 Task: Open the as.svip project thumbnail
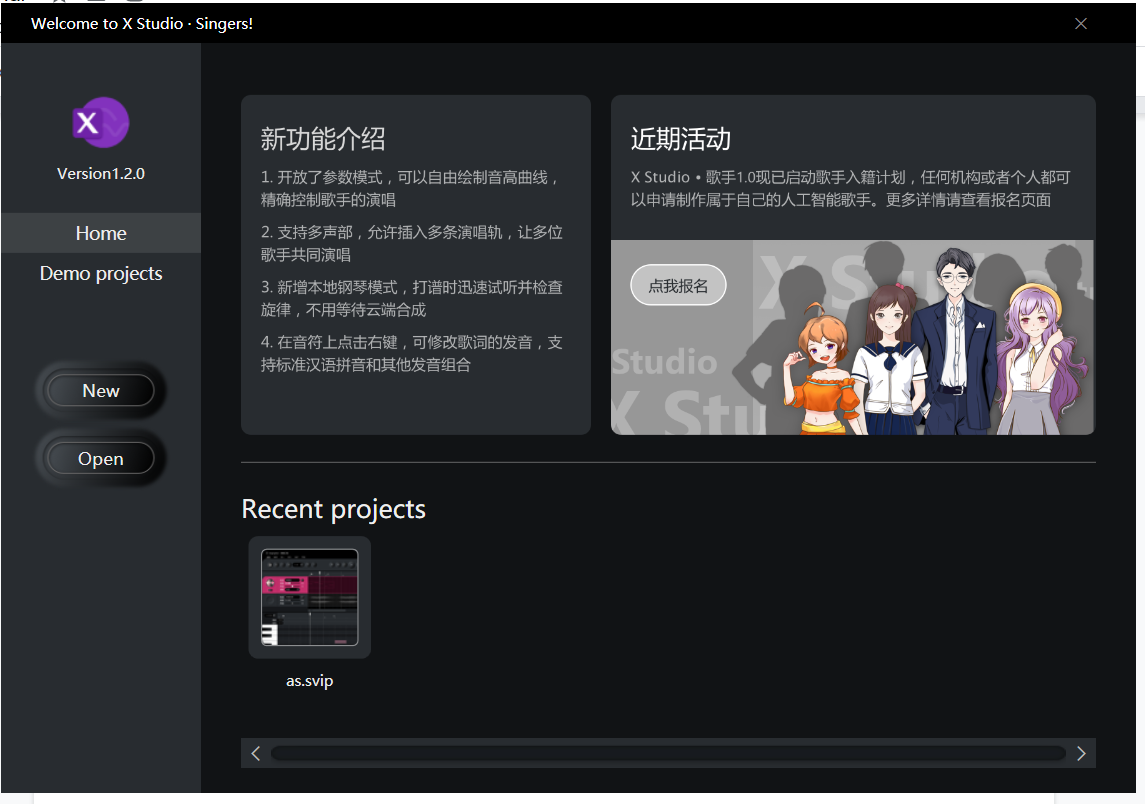(x=309, y=597)
